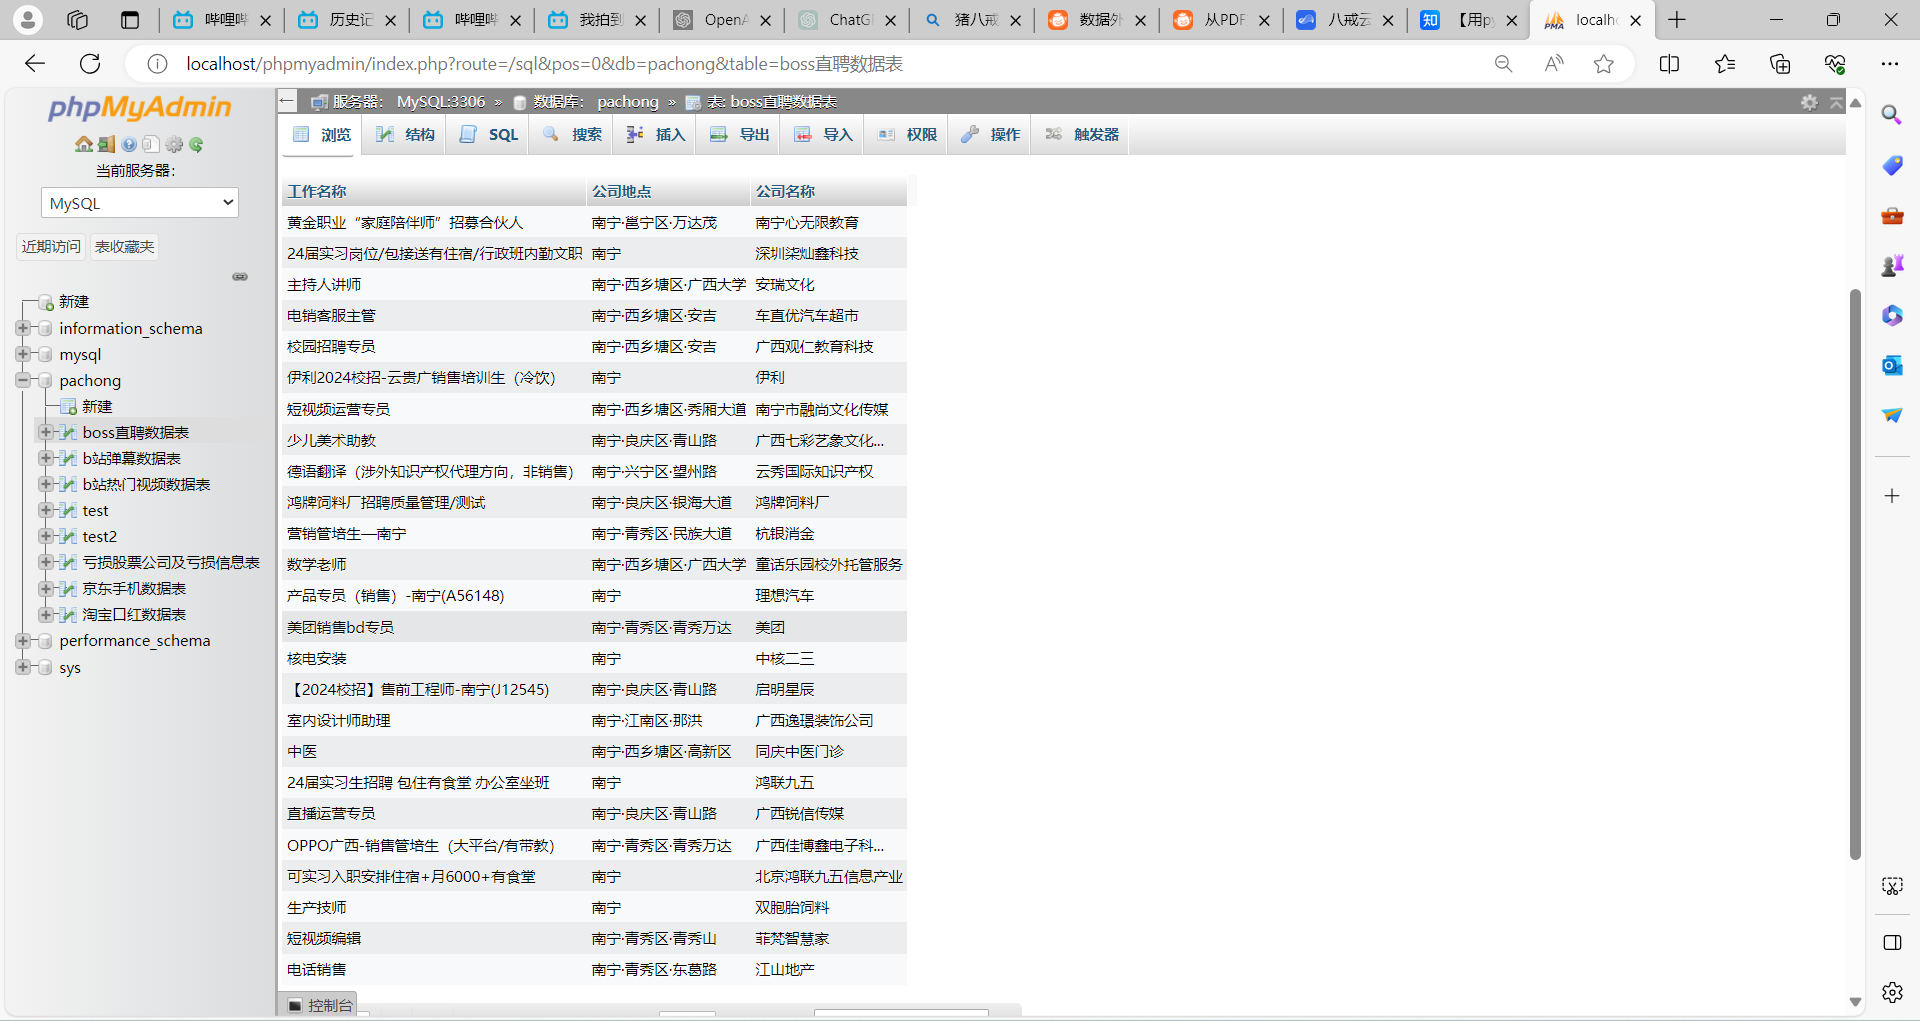Click the log out door icon
The image size is (1920, 1021).
[106, 145]
